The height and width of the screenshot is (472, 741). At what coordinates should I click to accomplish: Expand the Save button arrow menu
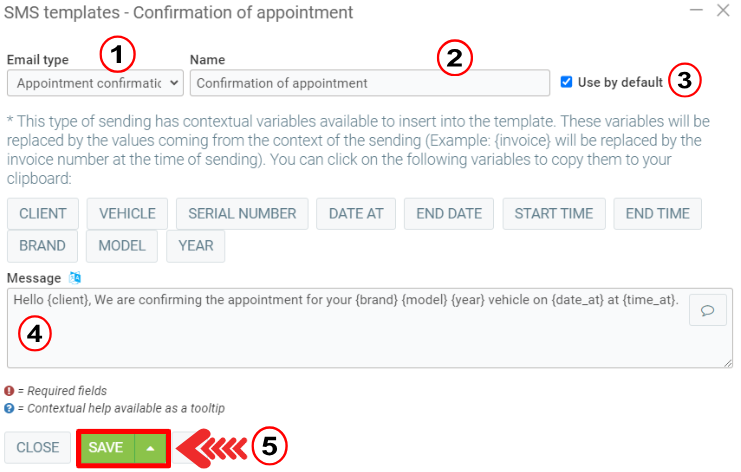[150, 448]
